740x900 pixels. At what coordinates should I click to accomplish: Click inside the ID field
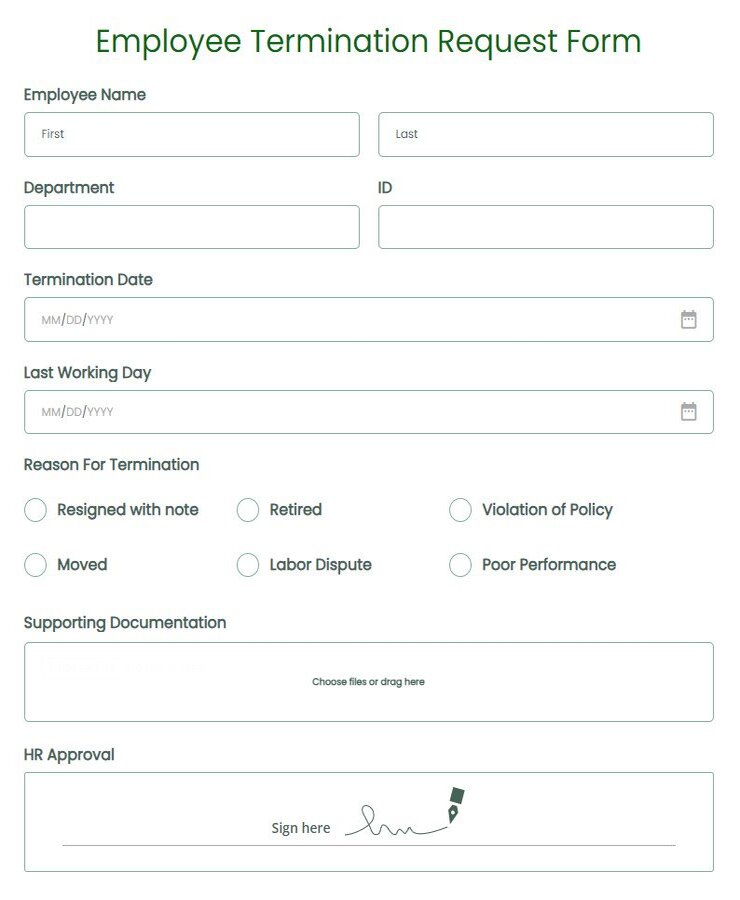coord(546,227)
